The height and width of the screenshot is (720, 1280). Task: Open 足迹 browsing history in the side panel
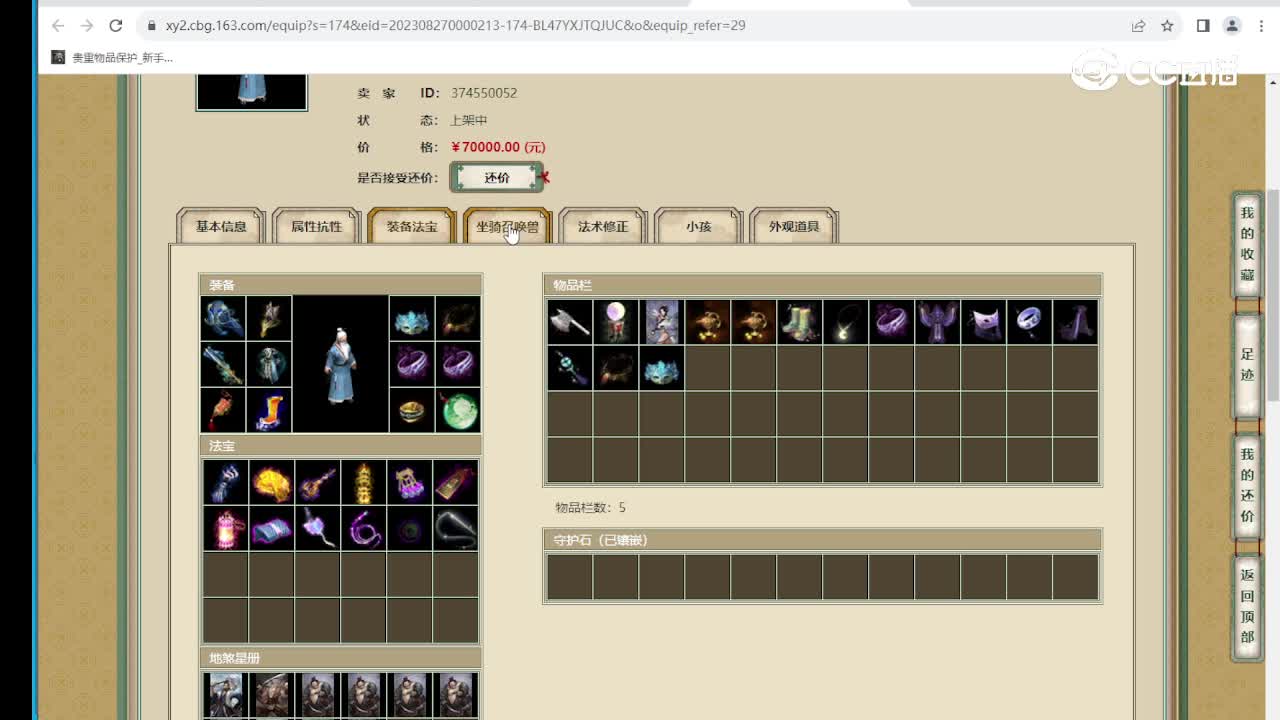coord(1247,365)
